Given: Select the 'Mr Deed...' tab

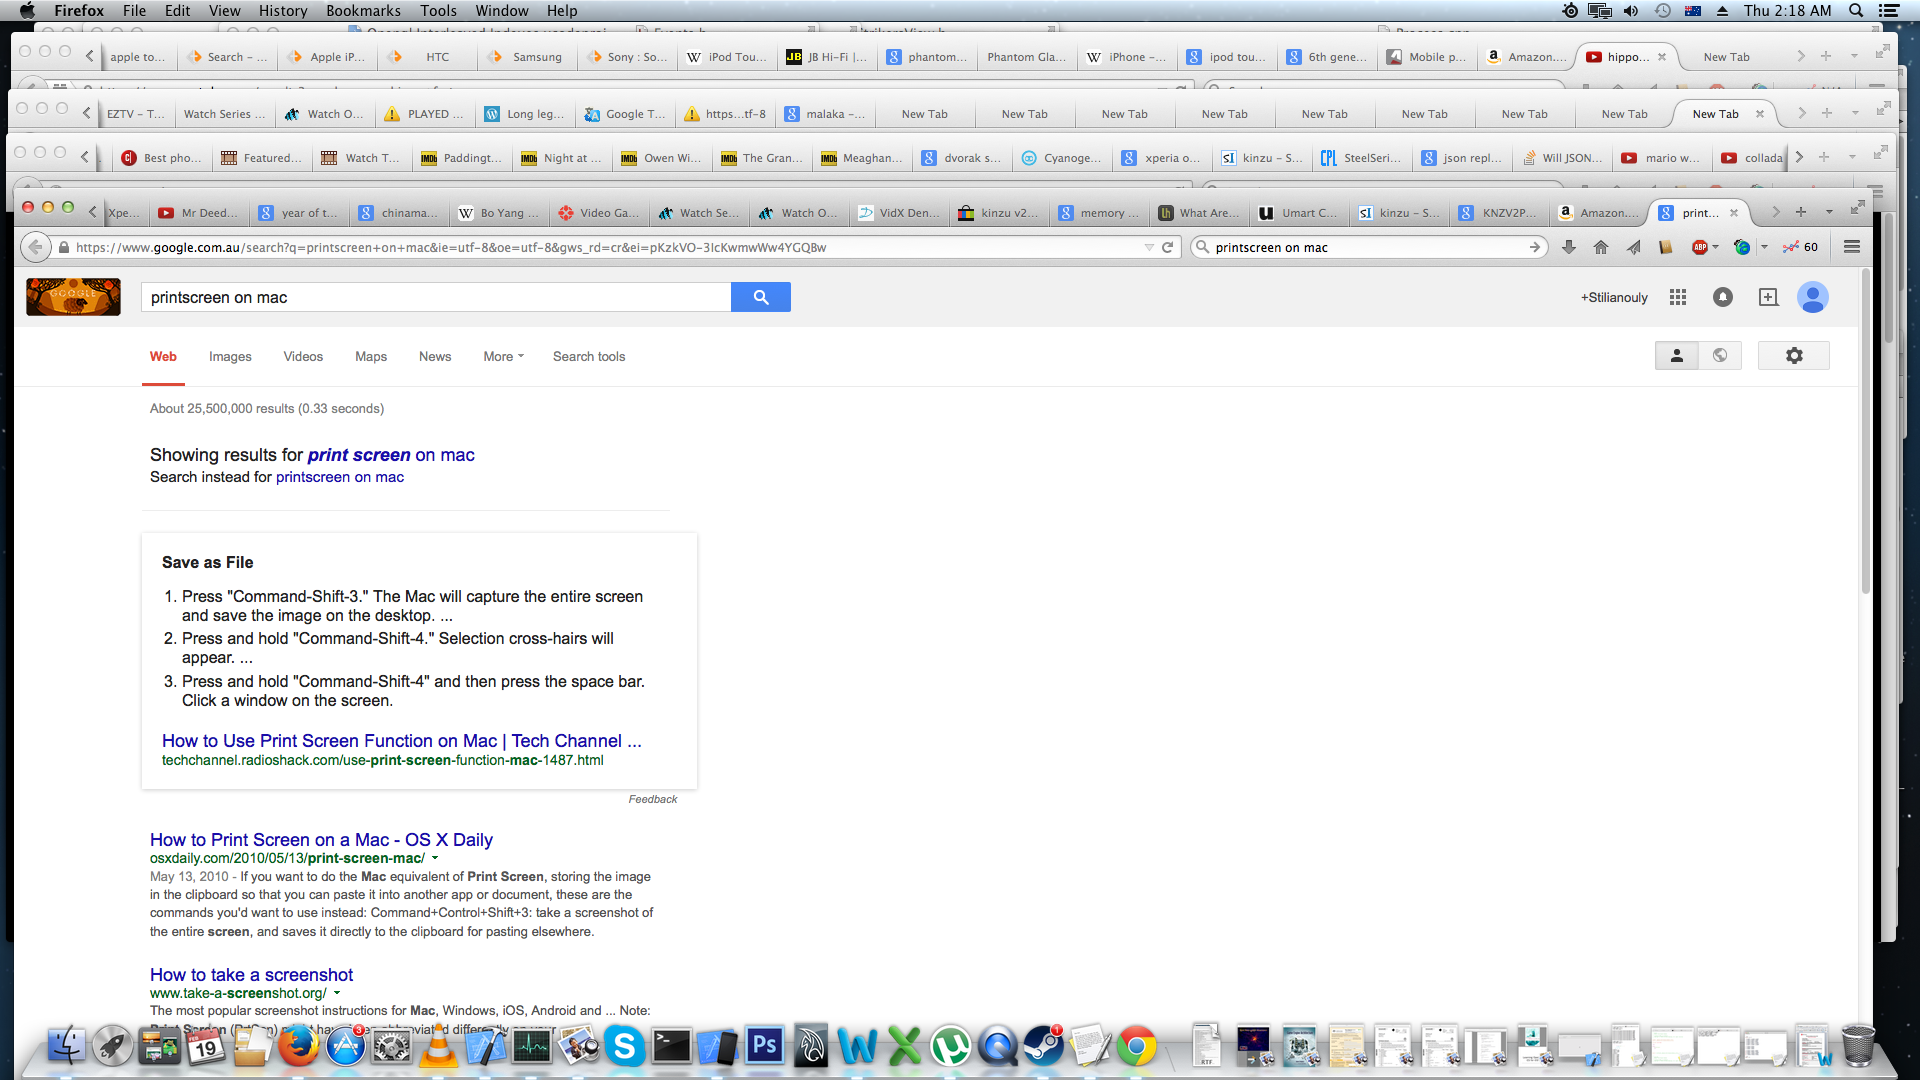Looking at the screenshot, I should (199, 213).
